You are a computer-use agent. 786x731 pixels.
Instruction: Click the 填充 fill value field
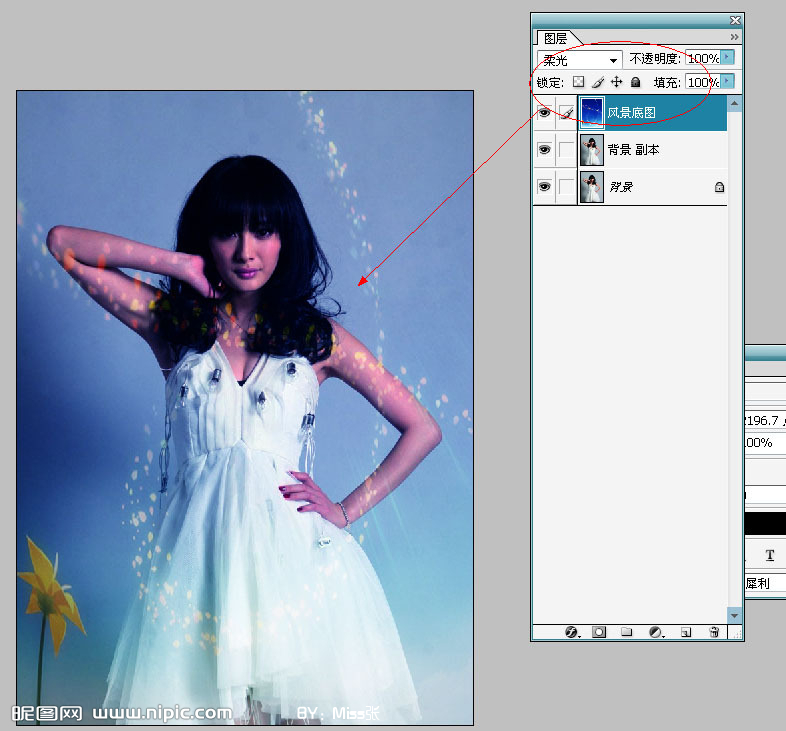pos(703,82)
